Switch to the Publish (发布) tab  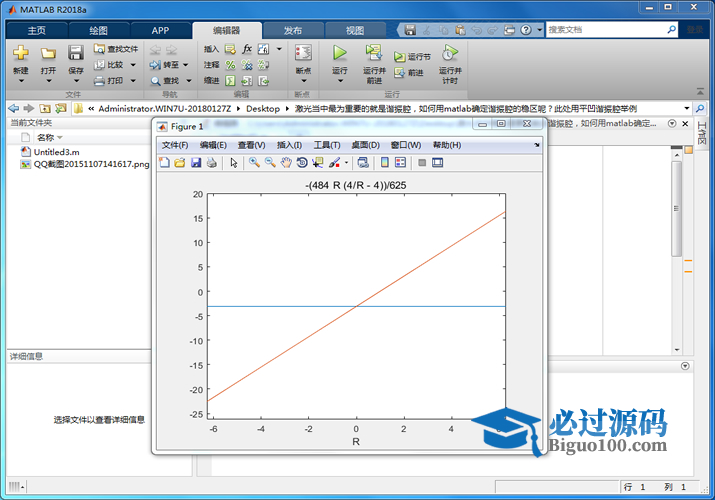point(293,31)
